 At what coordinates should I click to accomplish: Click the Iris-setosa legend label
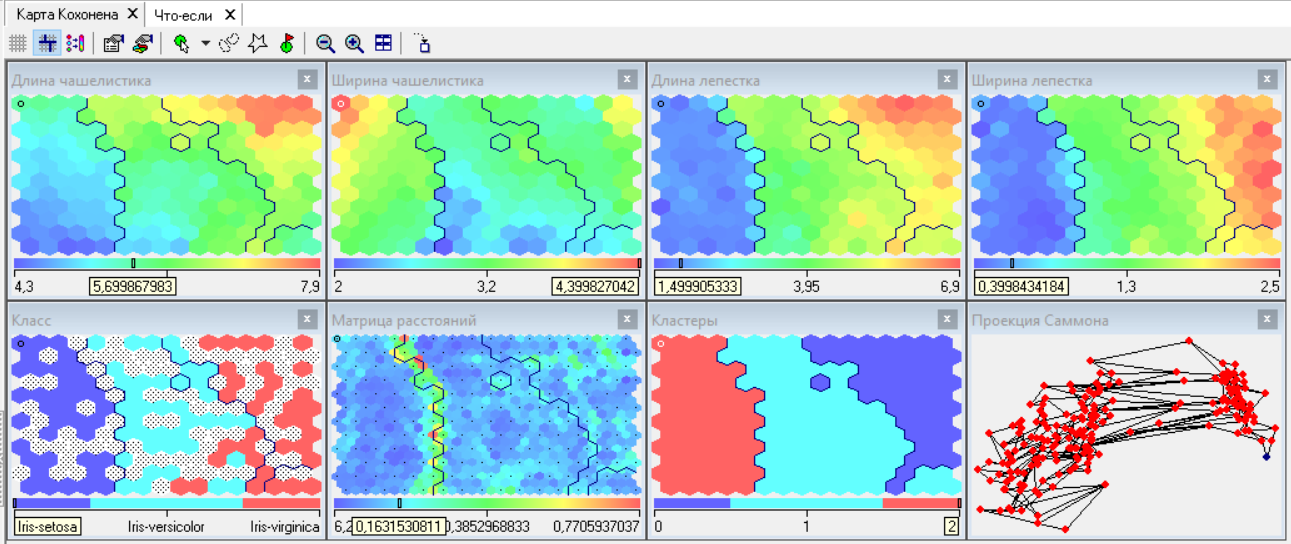48,526
